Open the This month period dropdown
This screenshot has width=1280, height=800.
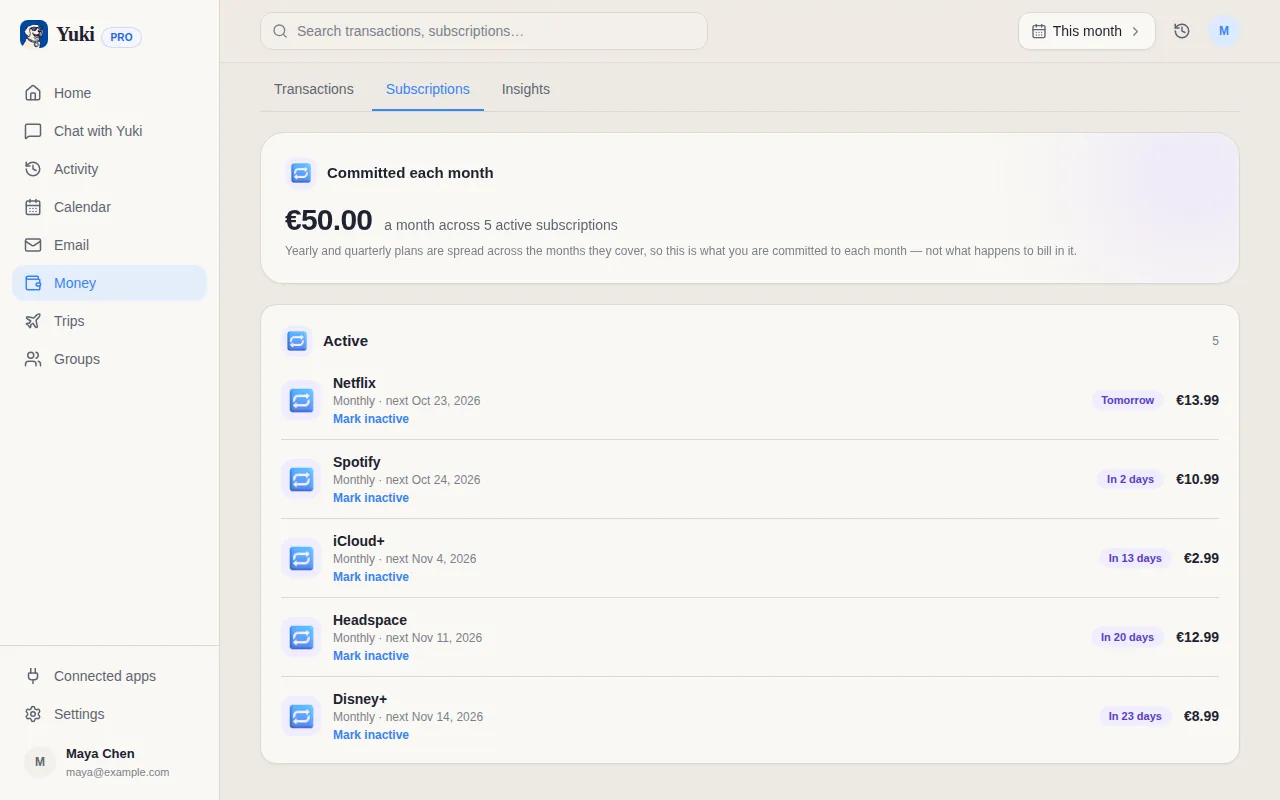point(1087,31)
